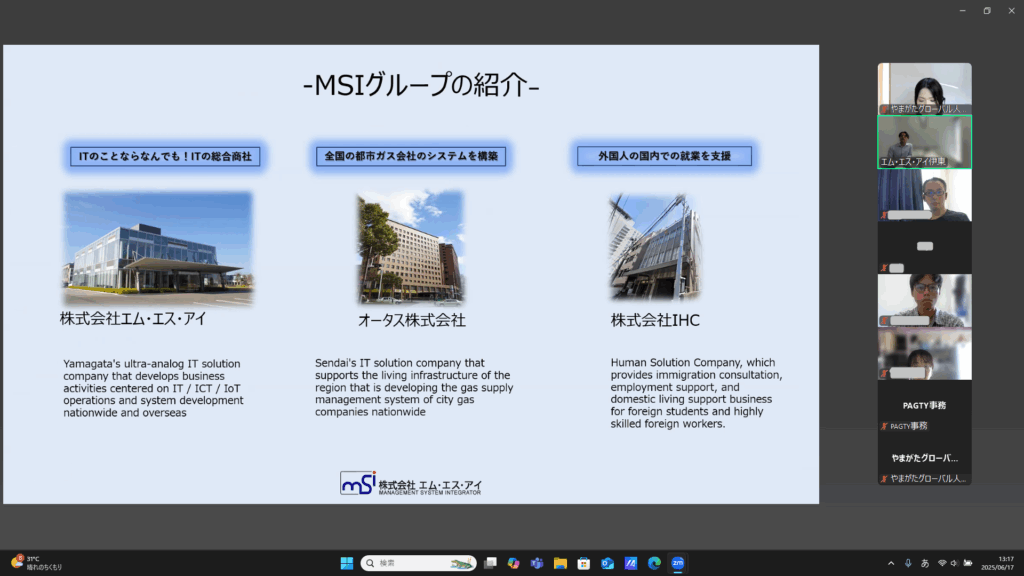Click the ITのことならなんでも！ITの総合商社 banner
The image size is (1024, 576).
(165, 156)
